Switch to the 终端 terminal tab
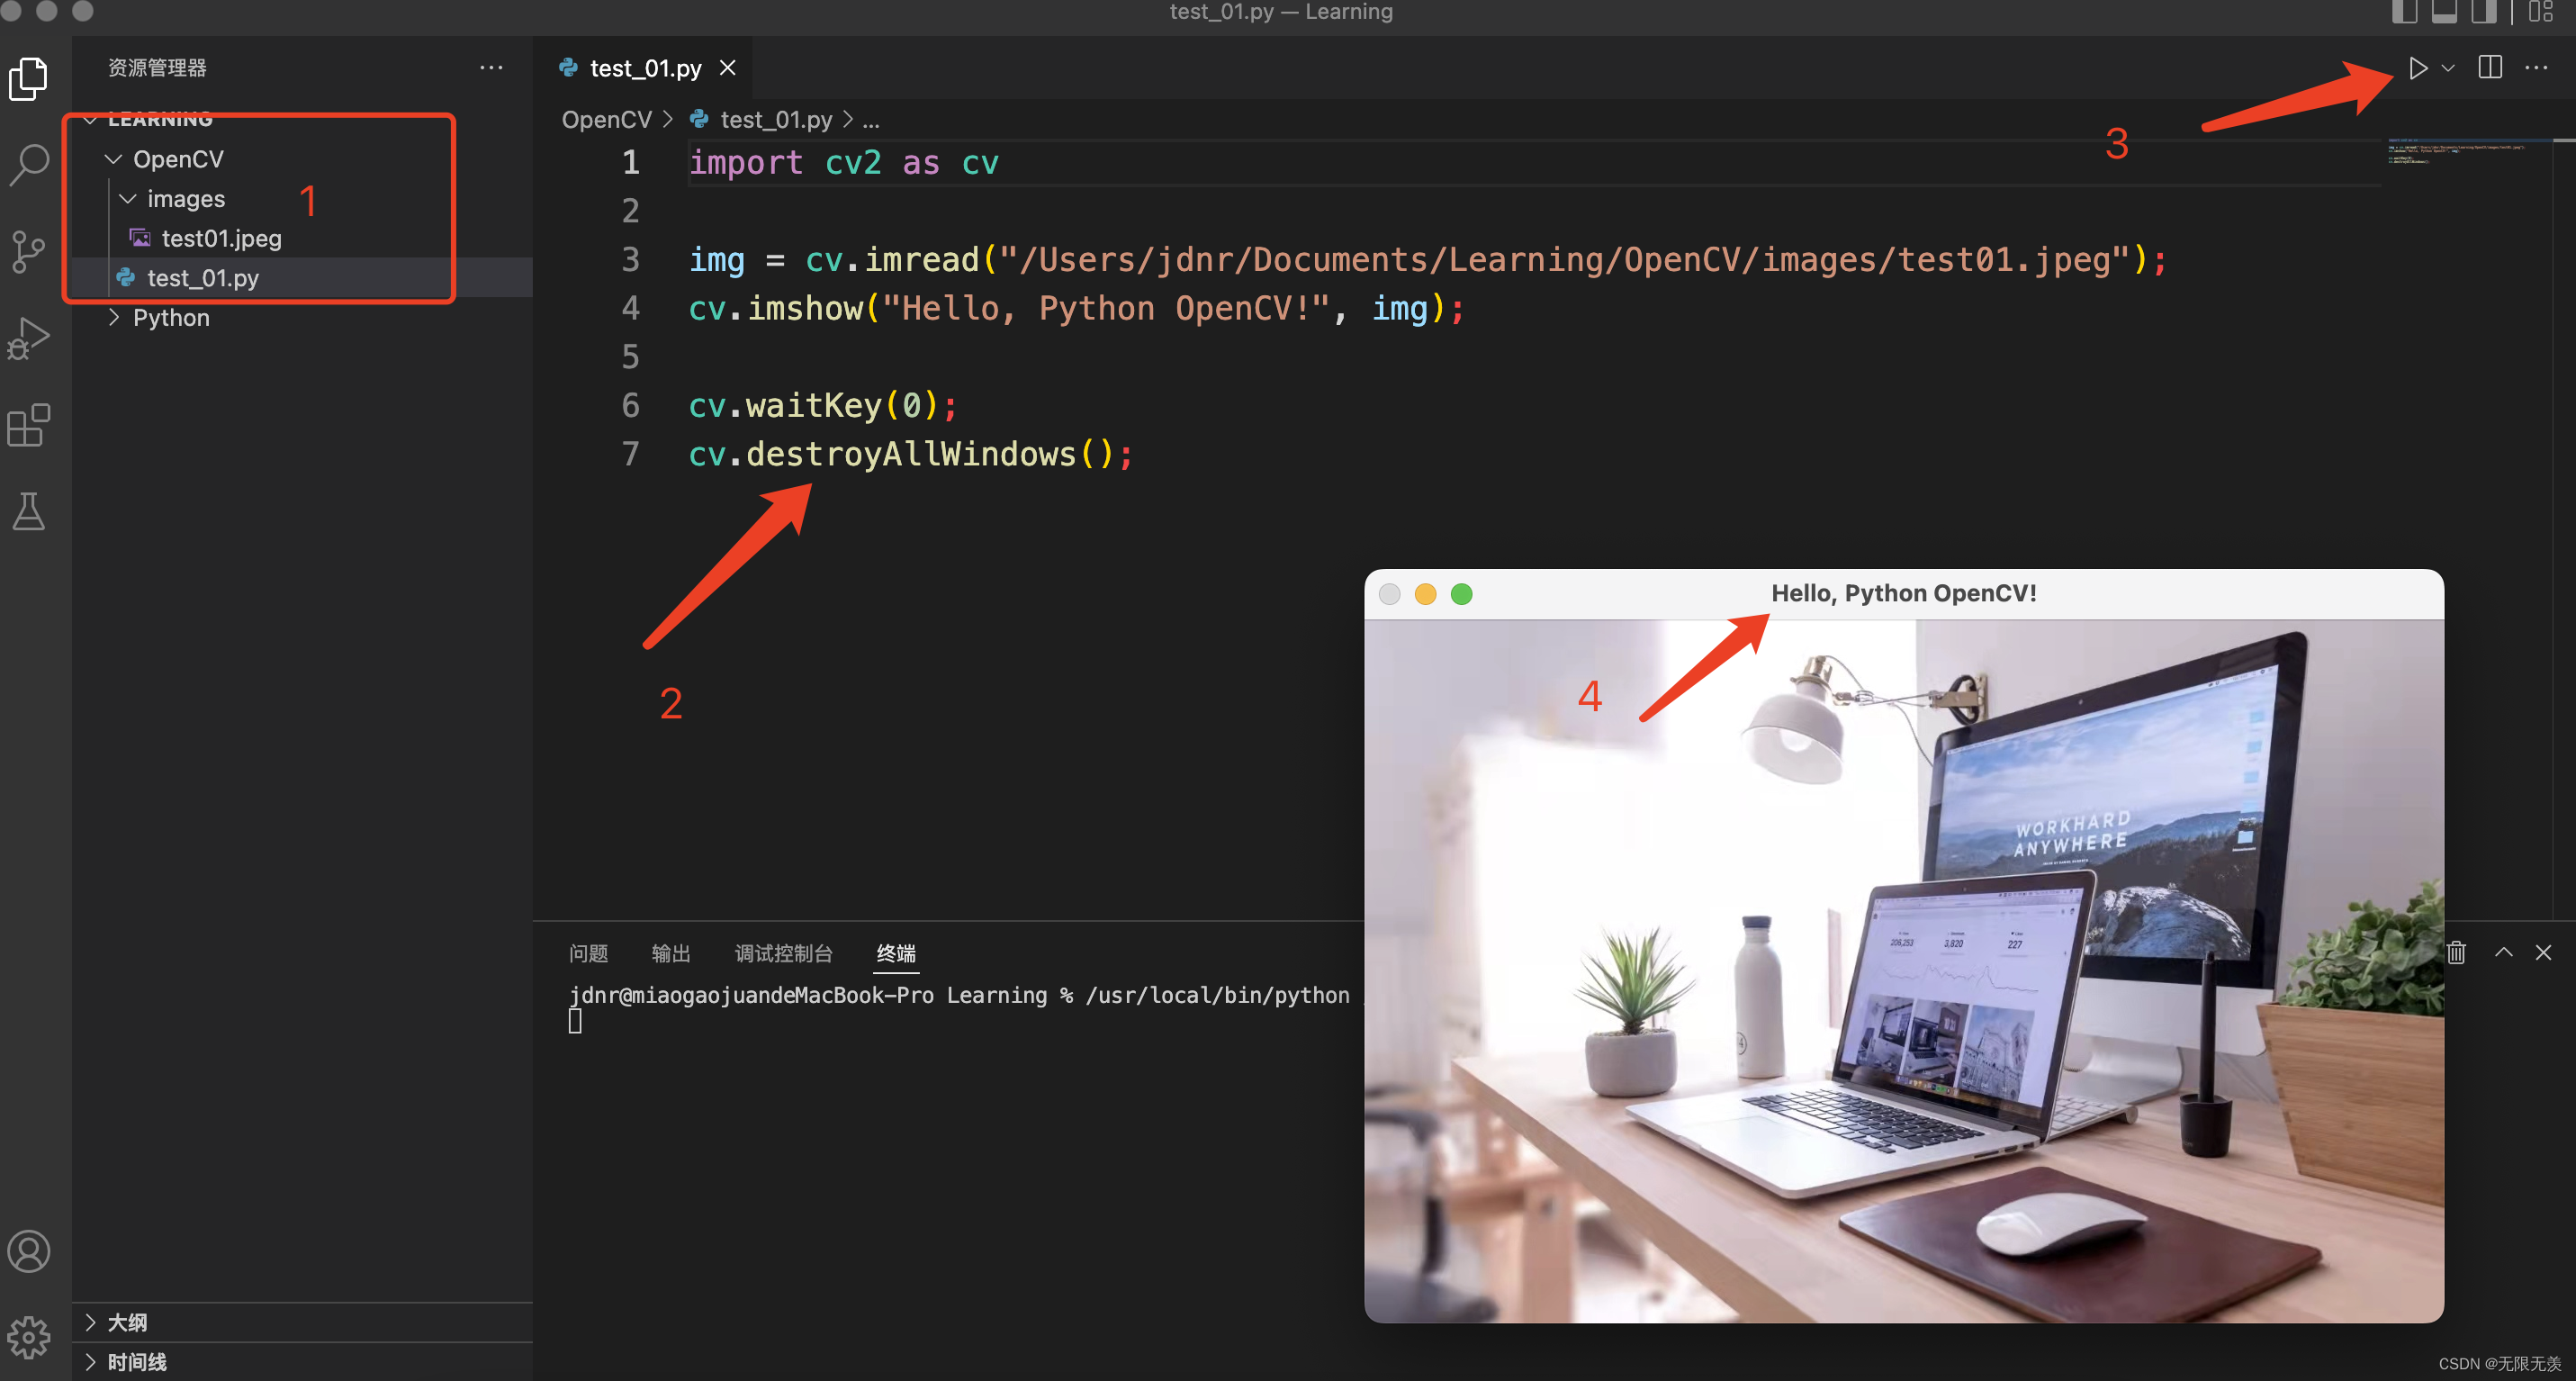2576x1381 pixels. click(x=898, y=952)
